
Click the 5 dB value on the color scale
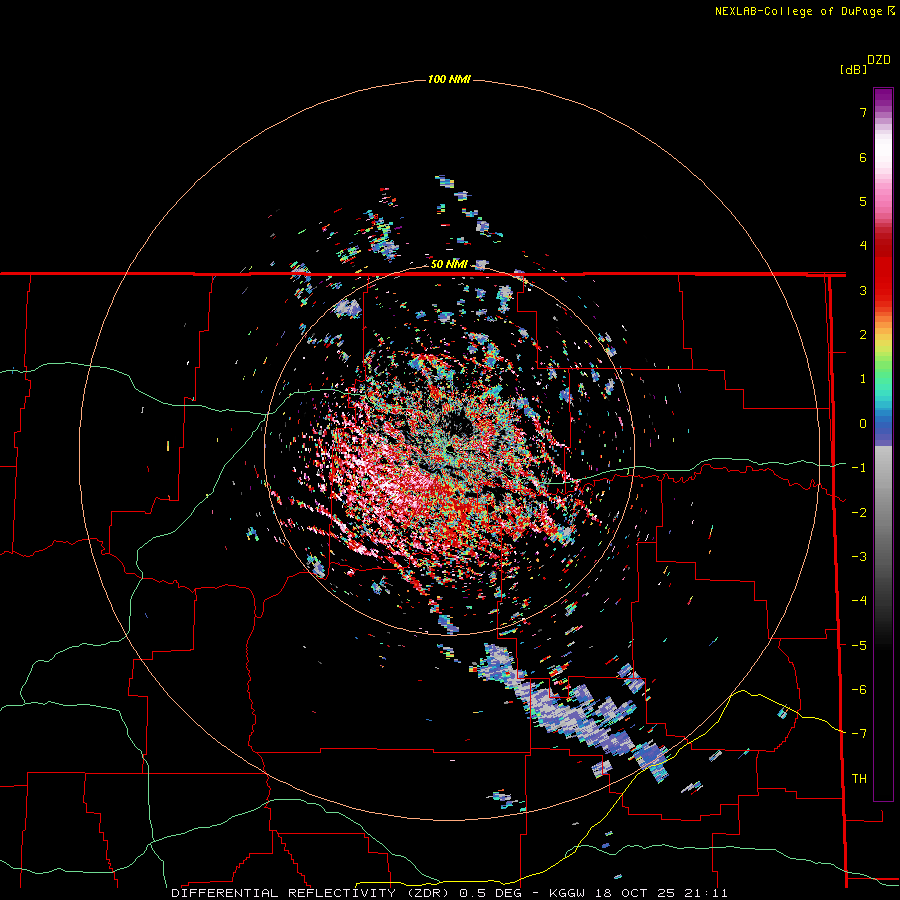(863, 201)
